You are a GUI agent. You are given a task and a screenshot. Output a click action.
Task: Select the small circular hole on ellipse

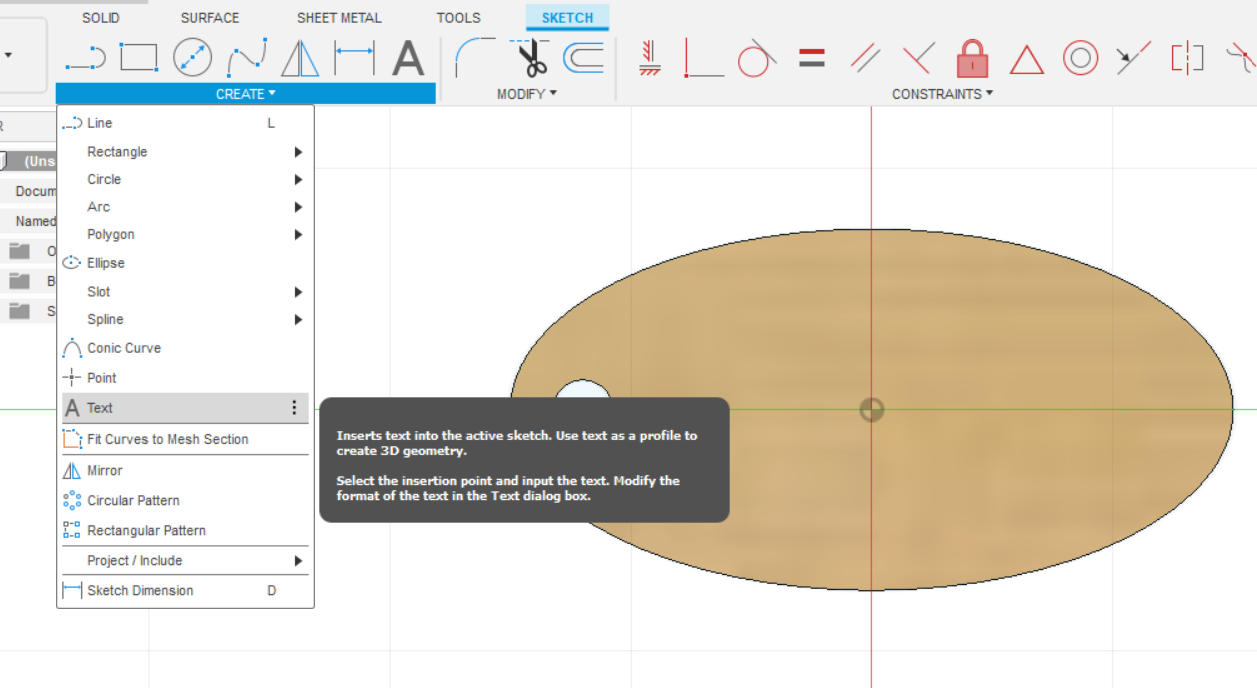tap(583, 391)
